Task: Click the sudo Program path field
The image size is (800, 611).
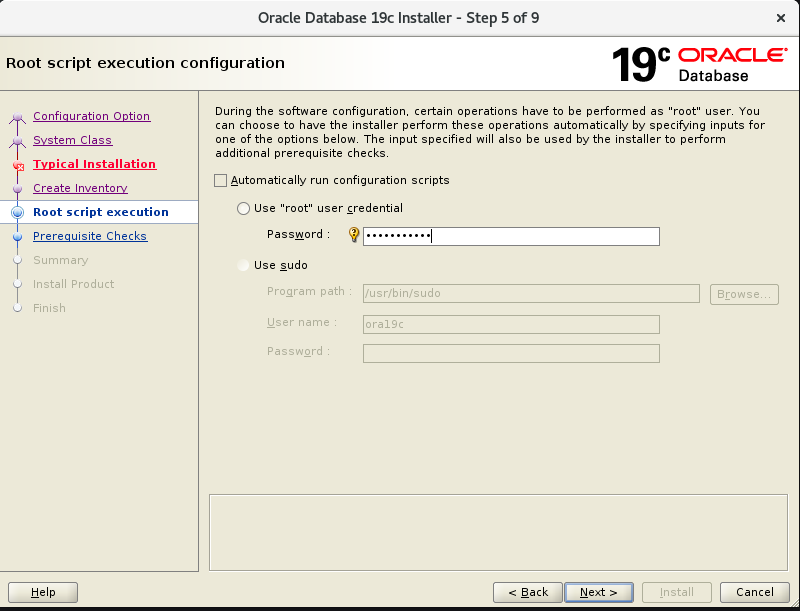Action: pos(531,293)
